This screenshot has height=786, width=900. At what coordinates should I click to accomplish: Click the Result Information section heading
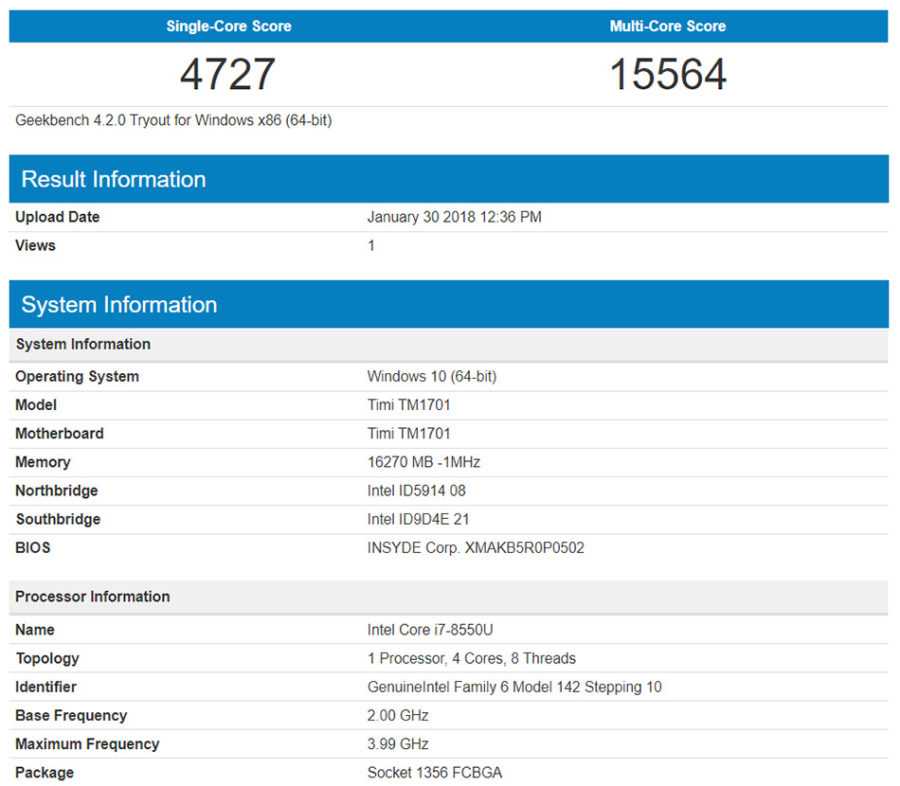point(113,180)
